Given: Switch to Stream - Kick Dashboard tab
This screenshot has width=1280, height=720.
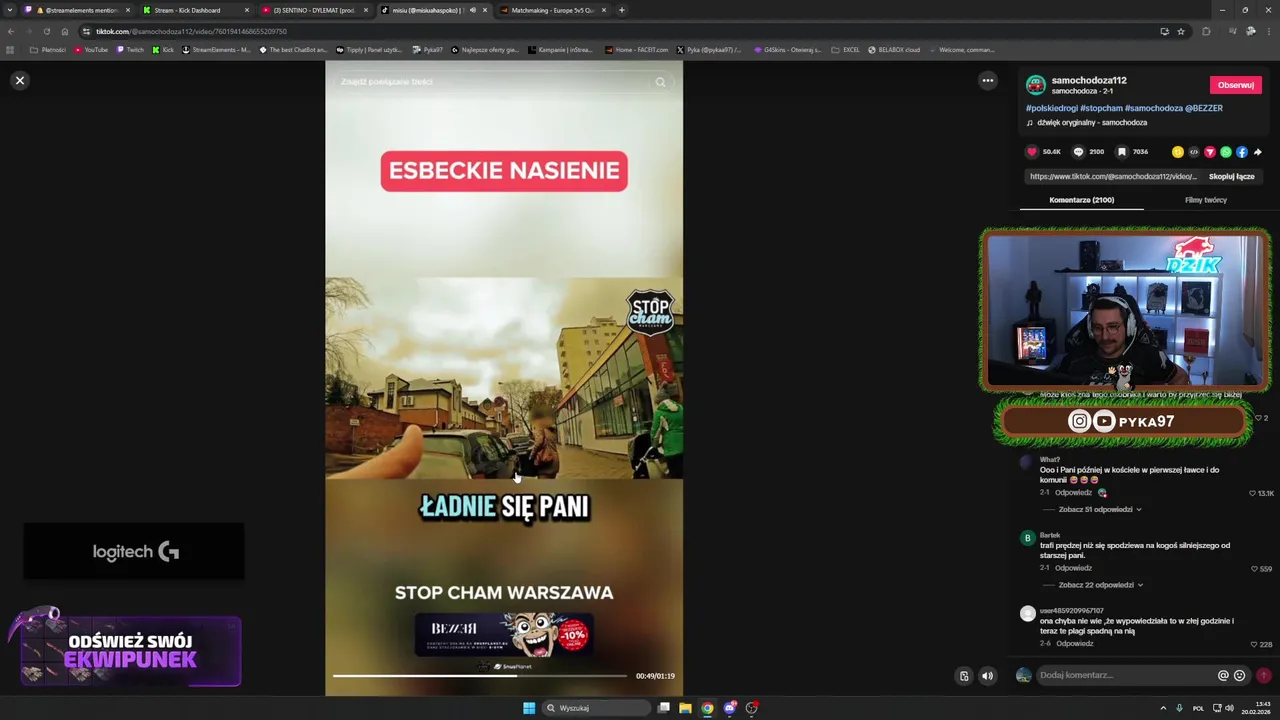Looking at the screenshot, I should pyautogui.click(x=195, y=10).
